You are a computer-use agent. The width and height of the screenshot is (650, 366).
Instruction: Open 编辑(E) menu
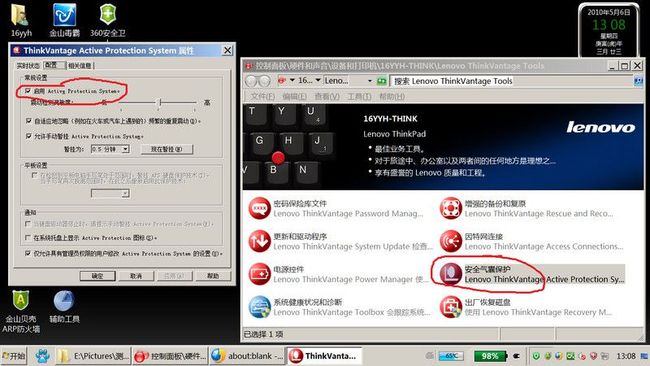pyautogui.click(x=294, y=96)
